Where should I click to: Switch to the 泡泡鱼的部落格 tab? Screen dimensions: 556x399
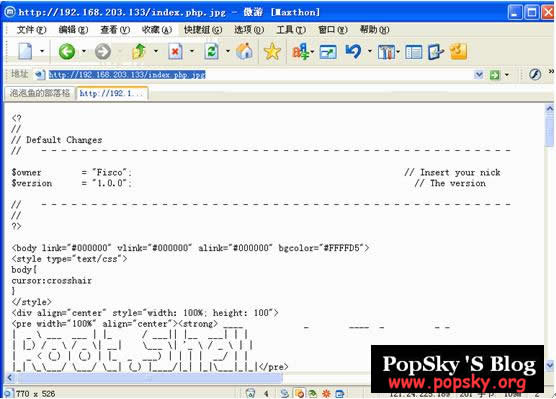pyautogui.click(x=40, y=93)
